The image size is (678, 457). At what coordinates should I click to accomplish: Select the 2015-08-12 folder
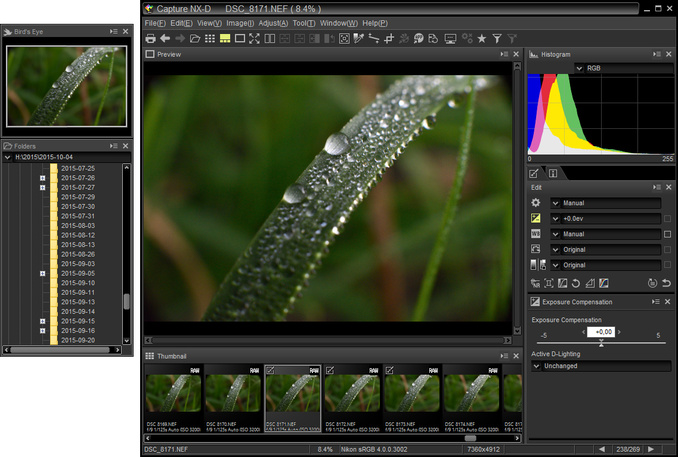point(78,235)
